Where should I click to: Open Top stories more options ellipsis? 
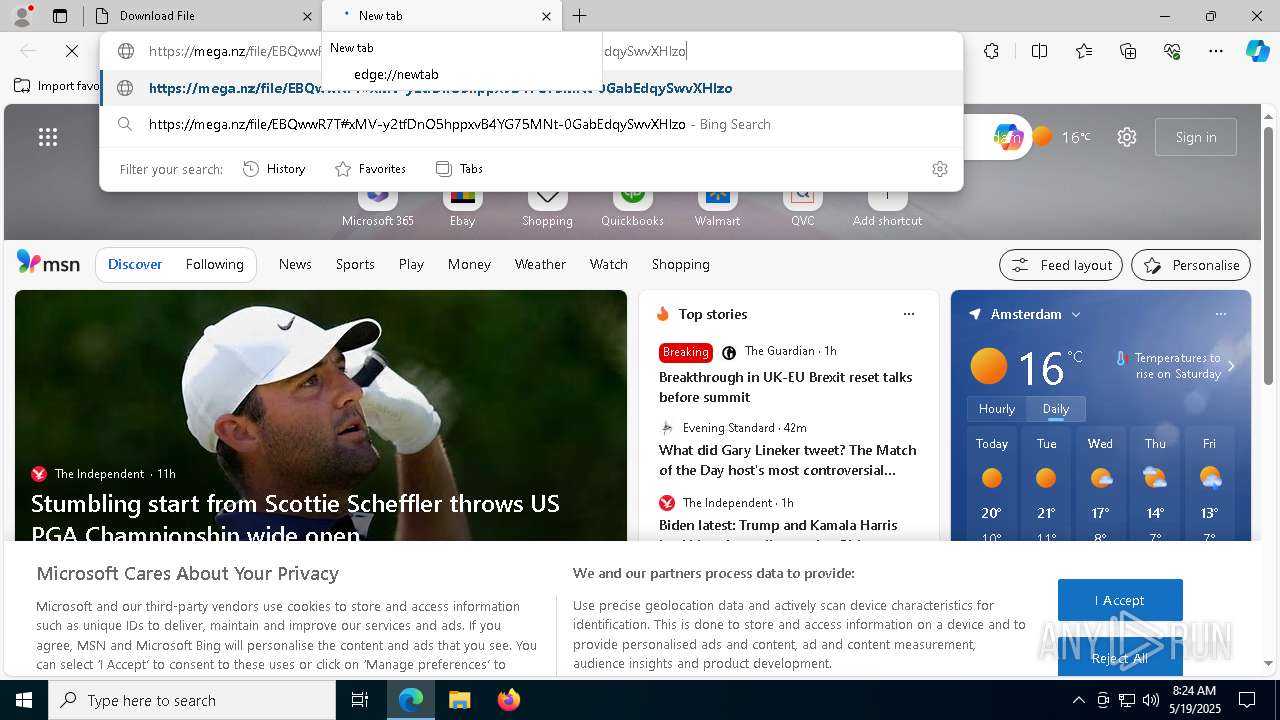tap(908, 314)
